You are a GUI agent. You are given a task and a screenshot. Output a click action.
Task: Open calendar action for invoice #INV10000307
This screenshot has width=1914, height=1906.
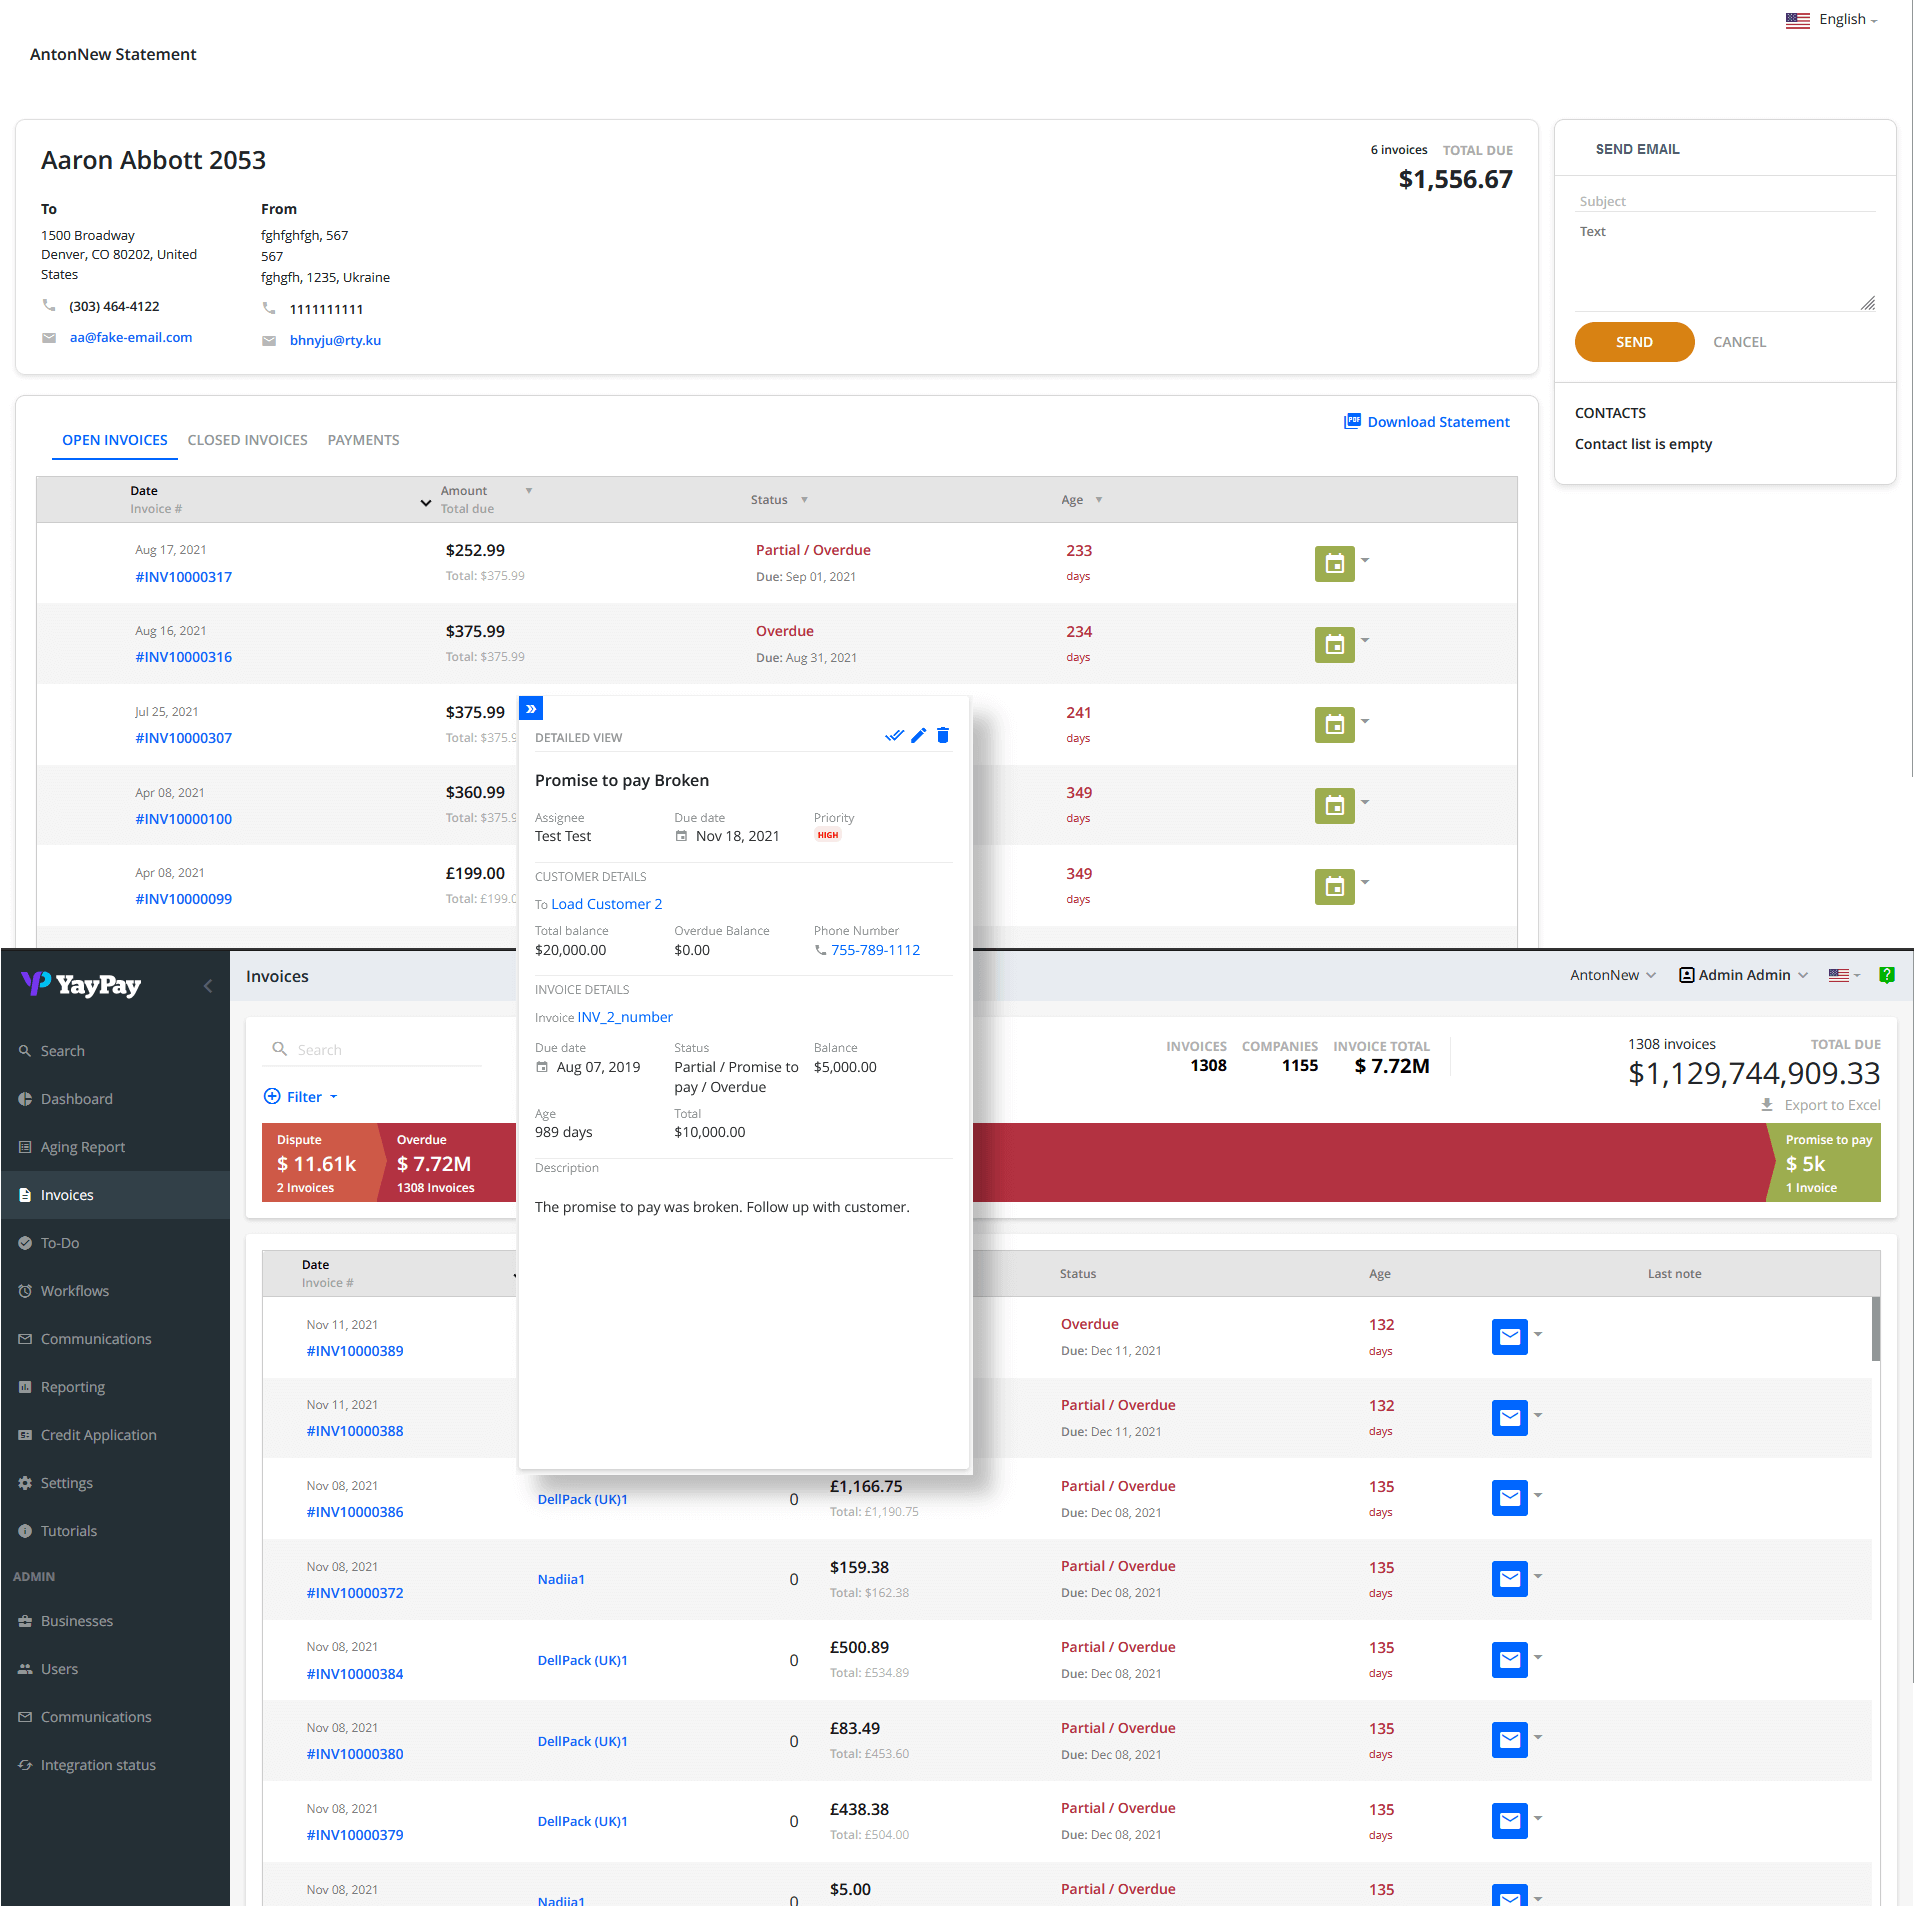point(1334,725)
